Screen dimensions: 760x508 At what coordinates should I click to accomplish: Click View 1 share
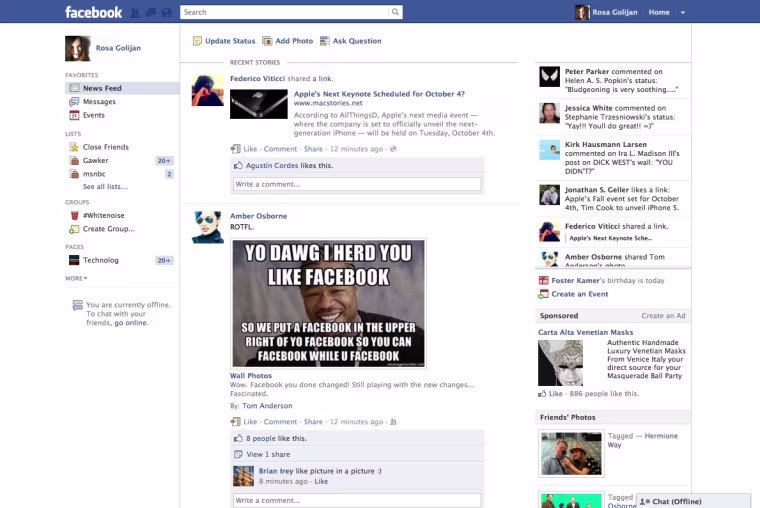268,455
